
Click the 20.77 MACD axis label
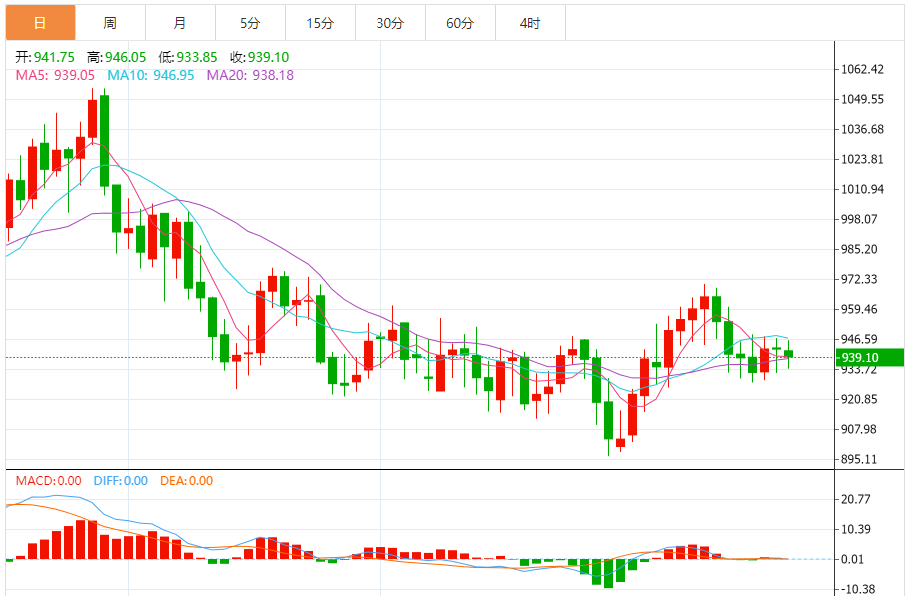856,499
